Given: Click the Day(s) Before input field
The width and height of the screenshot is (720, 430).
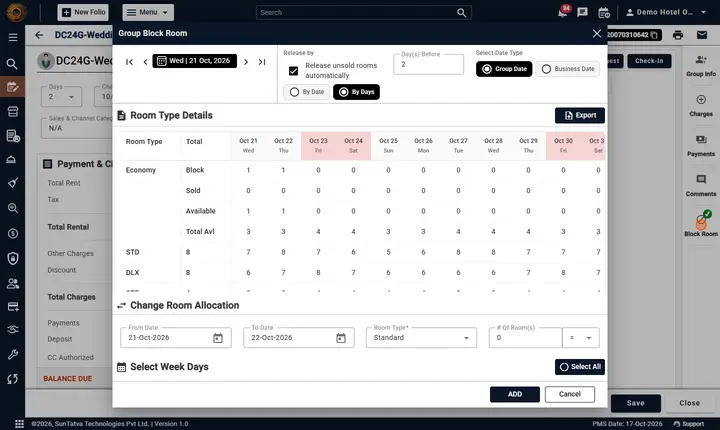Looking at the screenshot, I should 428,64.
